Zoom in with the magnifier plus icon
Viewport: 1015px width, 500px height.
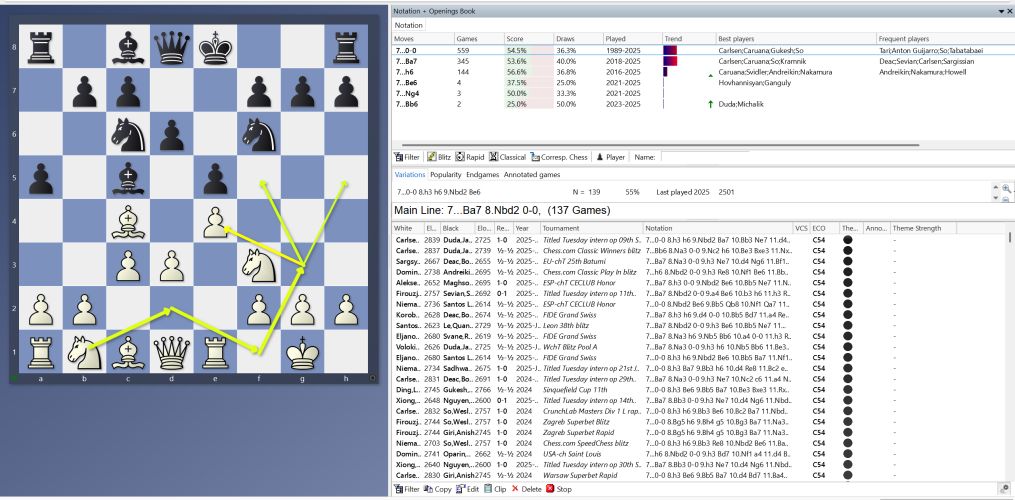994,187
